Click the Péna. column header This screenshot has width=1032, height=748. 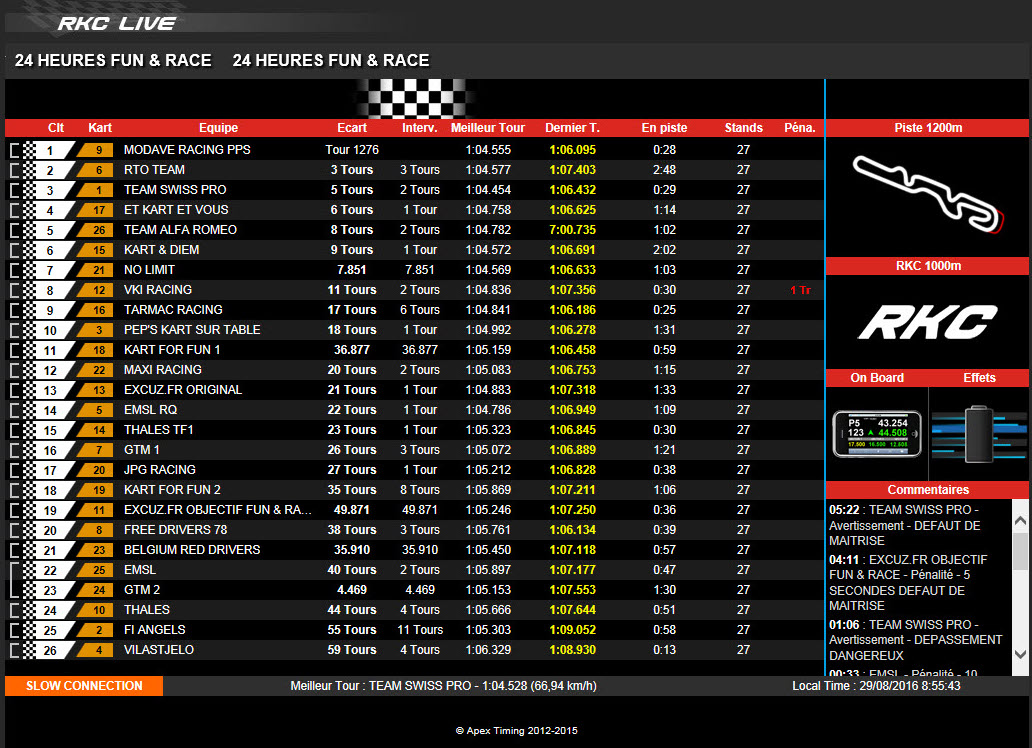coord(800,128)
